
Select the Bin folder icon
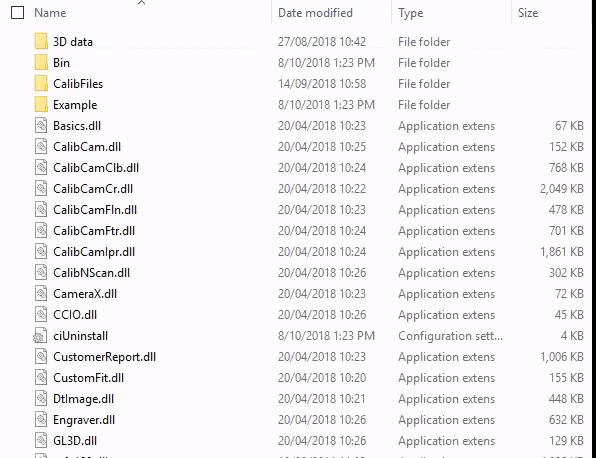[x=41, y=62]
